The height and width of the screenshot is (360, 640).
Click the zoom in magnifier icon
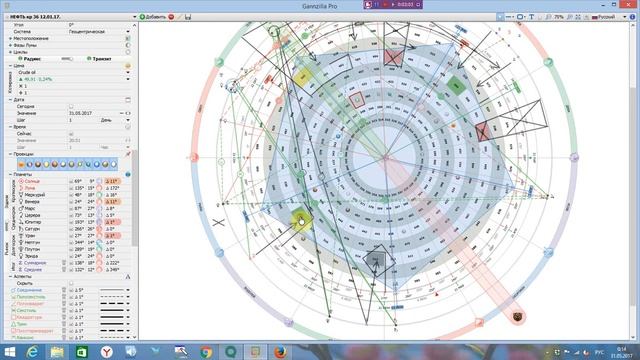pos(570,17)
